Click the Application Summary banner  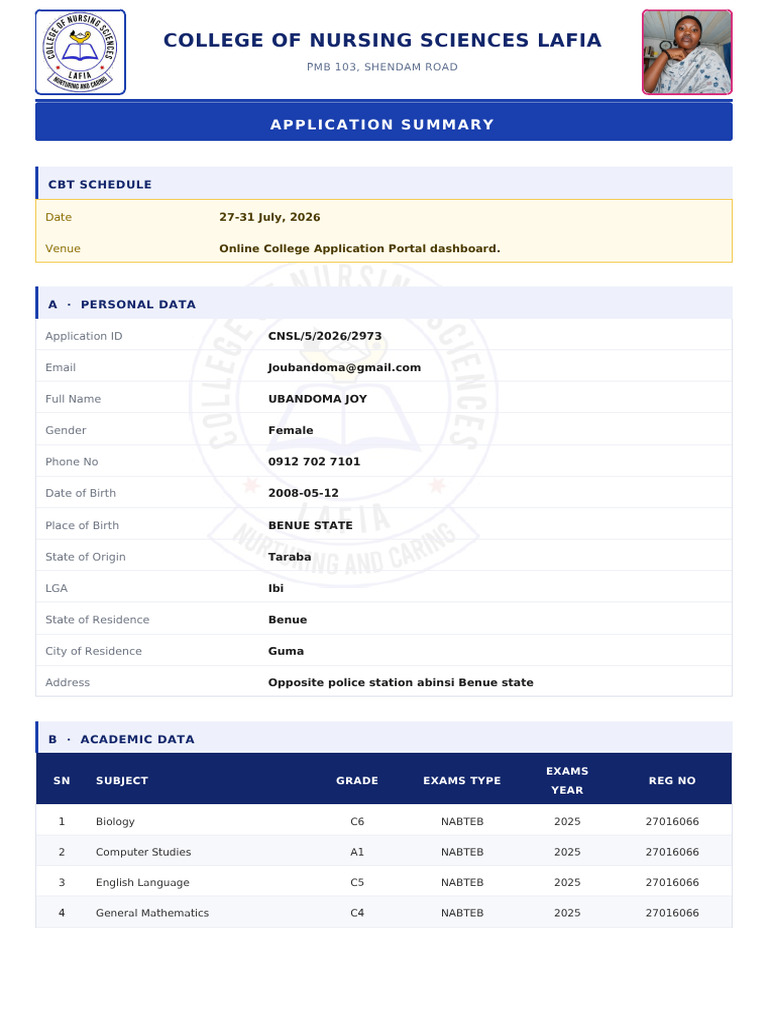tap(384, 123)
